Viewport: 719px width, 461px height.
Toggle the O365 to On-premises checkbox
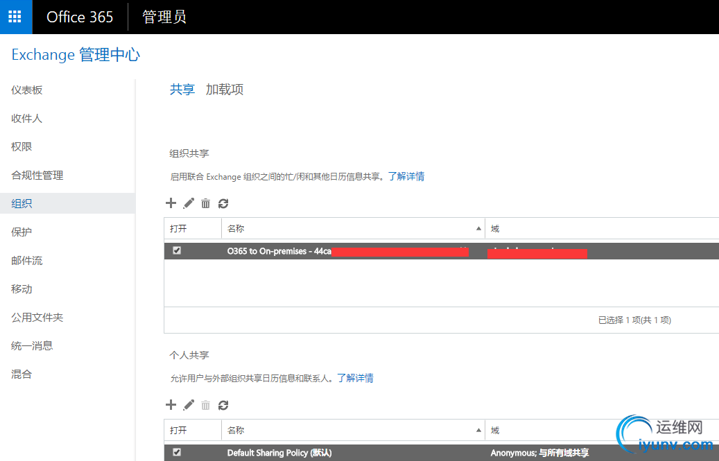click(x=177, y=250)
